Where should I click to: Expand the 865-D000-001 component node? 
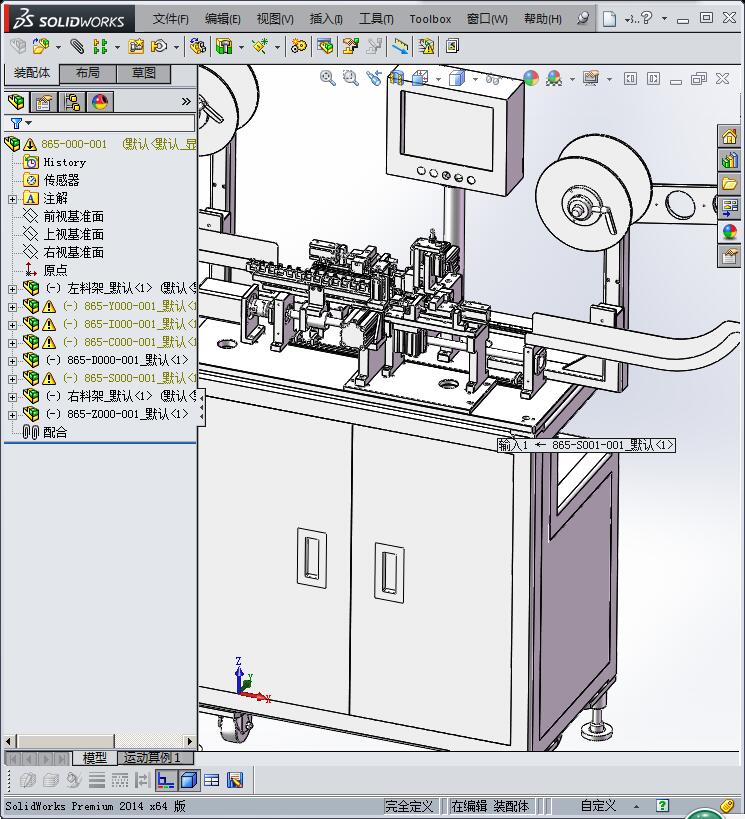pyautogui.click(x=12, y=361)
